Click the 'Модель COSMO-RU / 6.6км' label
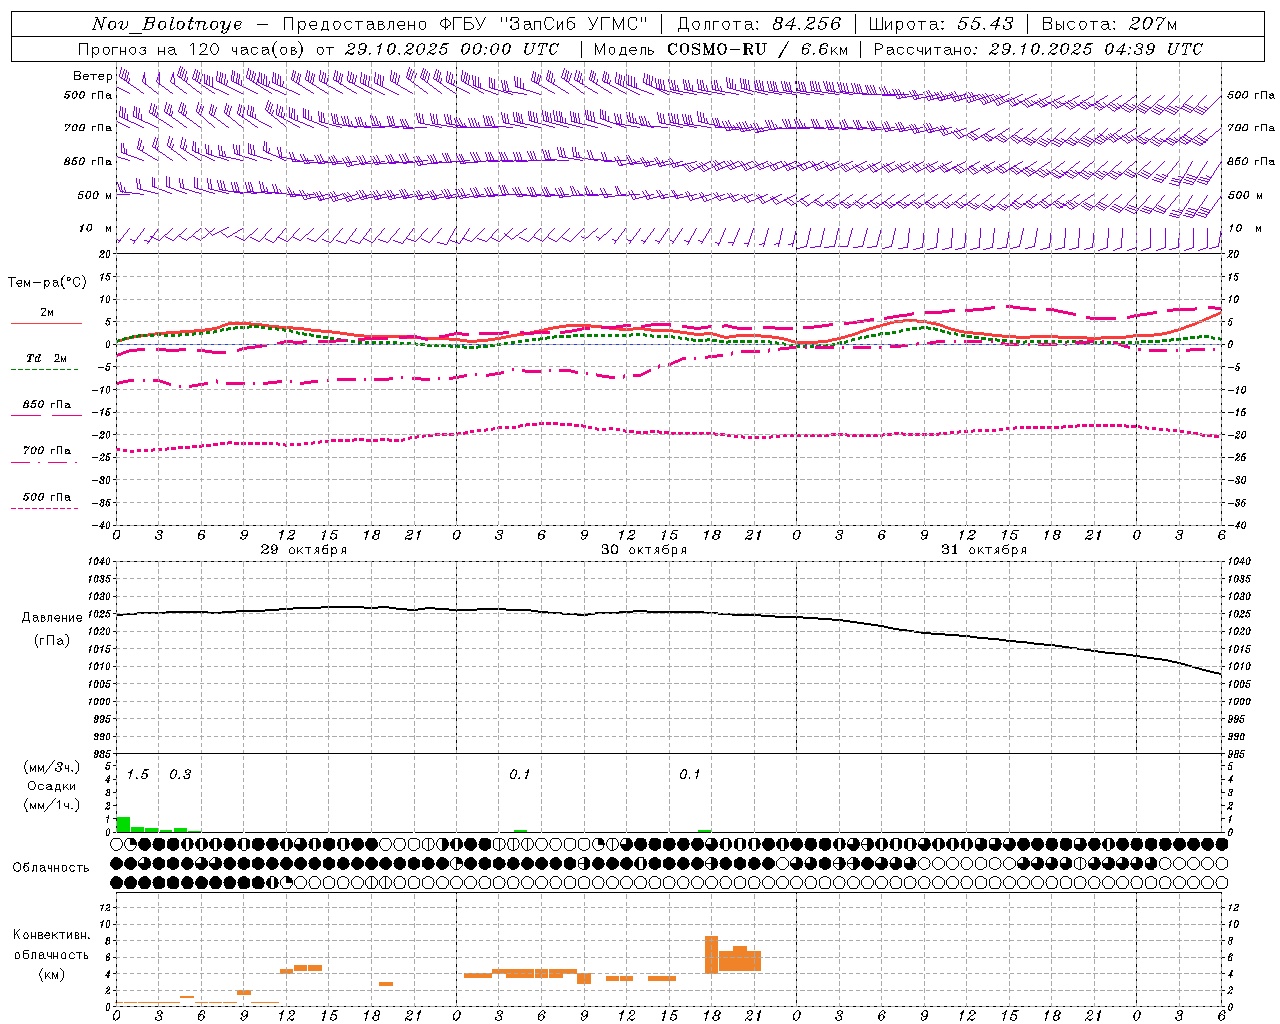 pyautogui.click(x=720, y=49)
